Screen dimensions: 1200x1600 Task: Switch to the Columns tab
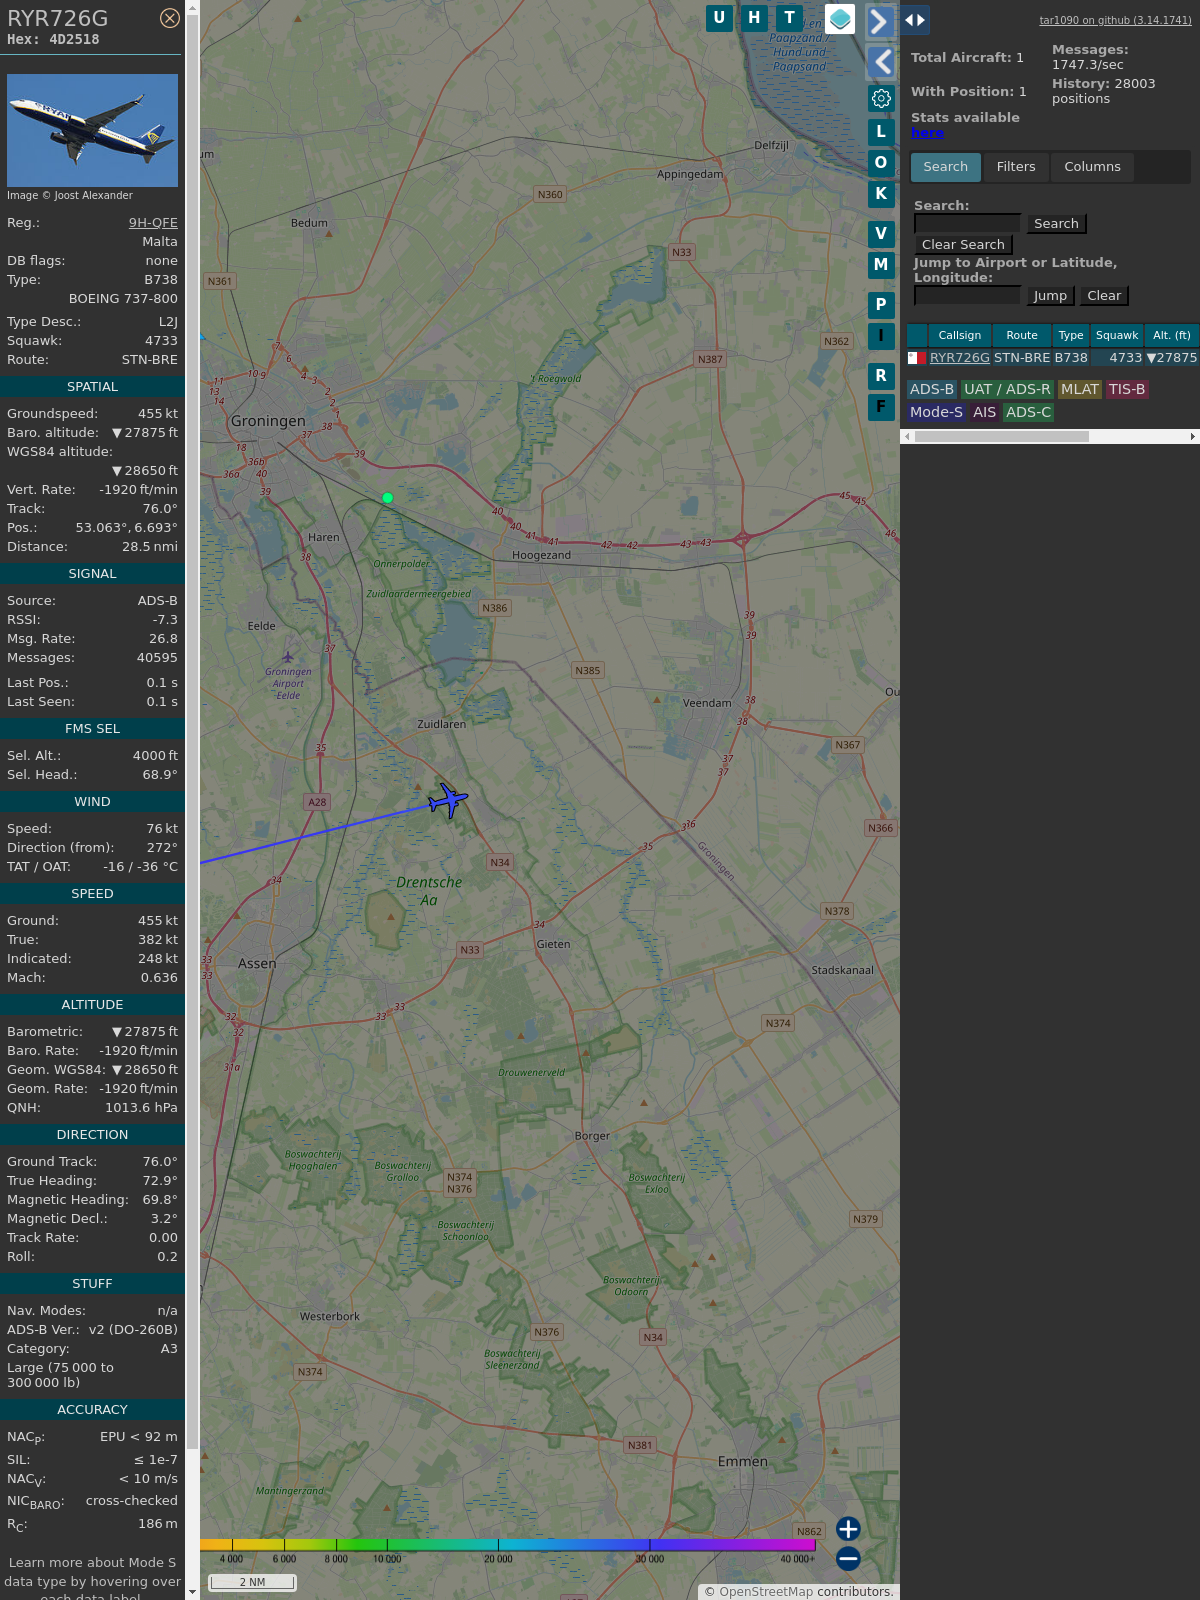click(1092, 167)
